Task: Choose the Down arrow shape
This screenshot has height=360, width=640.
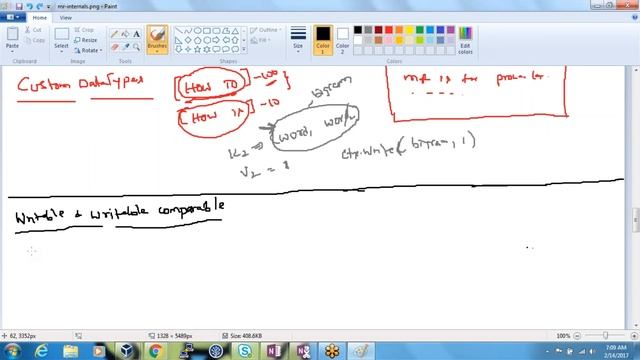Action: (x=178, y=49)
